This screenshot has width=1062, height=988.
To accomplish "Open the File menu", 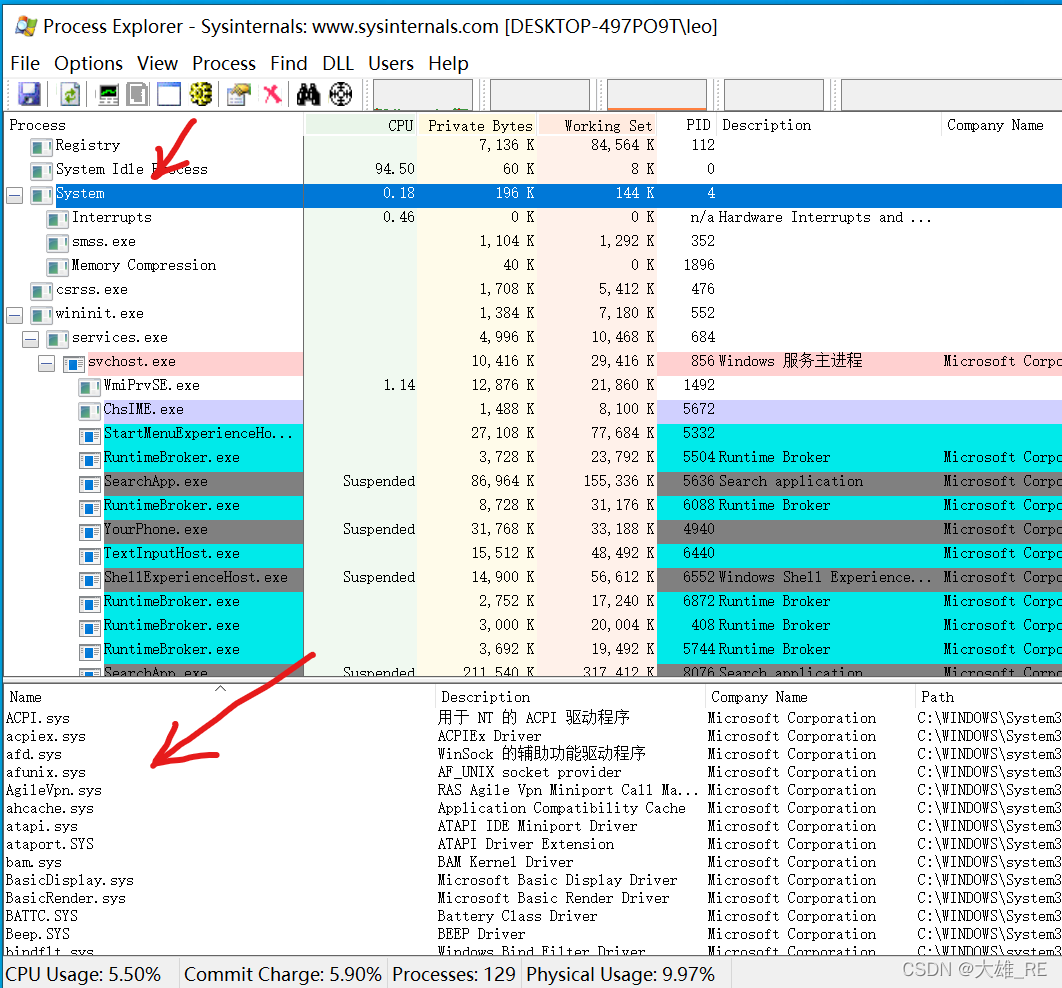I will pyautogui.click(x=25, y=63).
